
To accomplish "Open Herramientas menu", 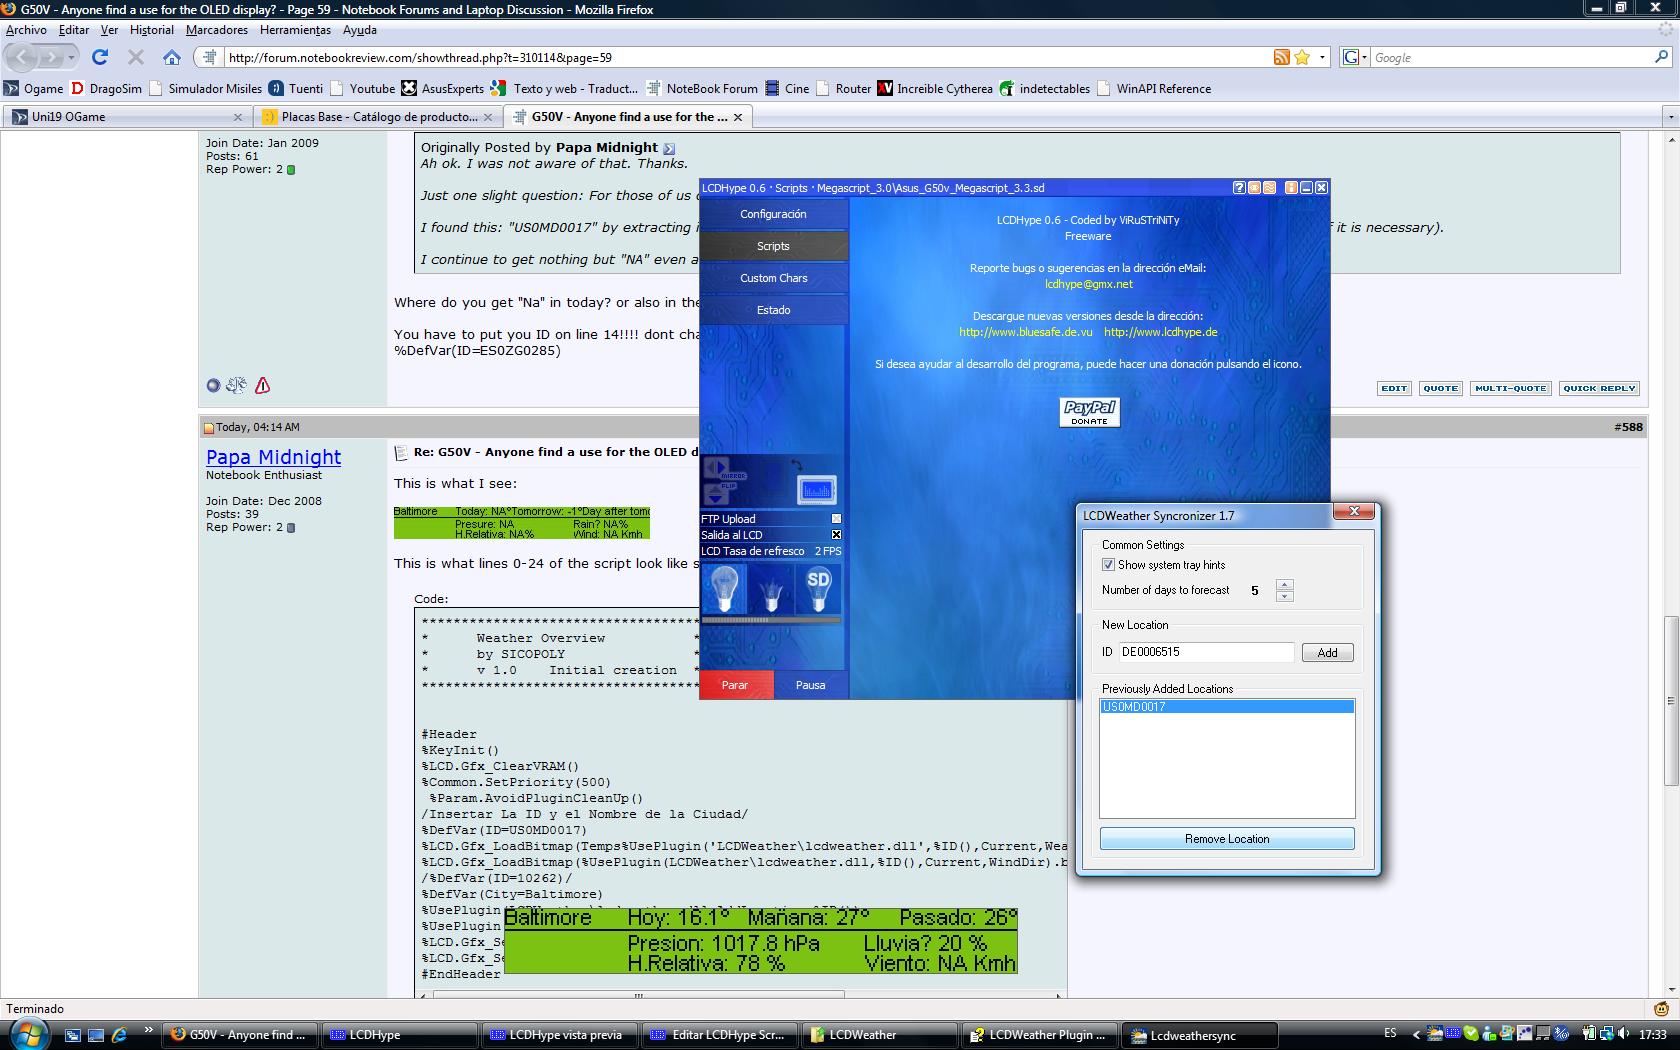I will 296,30.
